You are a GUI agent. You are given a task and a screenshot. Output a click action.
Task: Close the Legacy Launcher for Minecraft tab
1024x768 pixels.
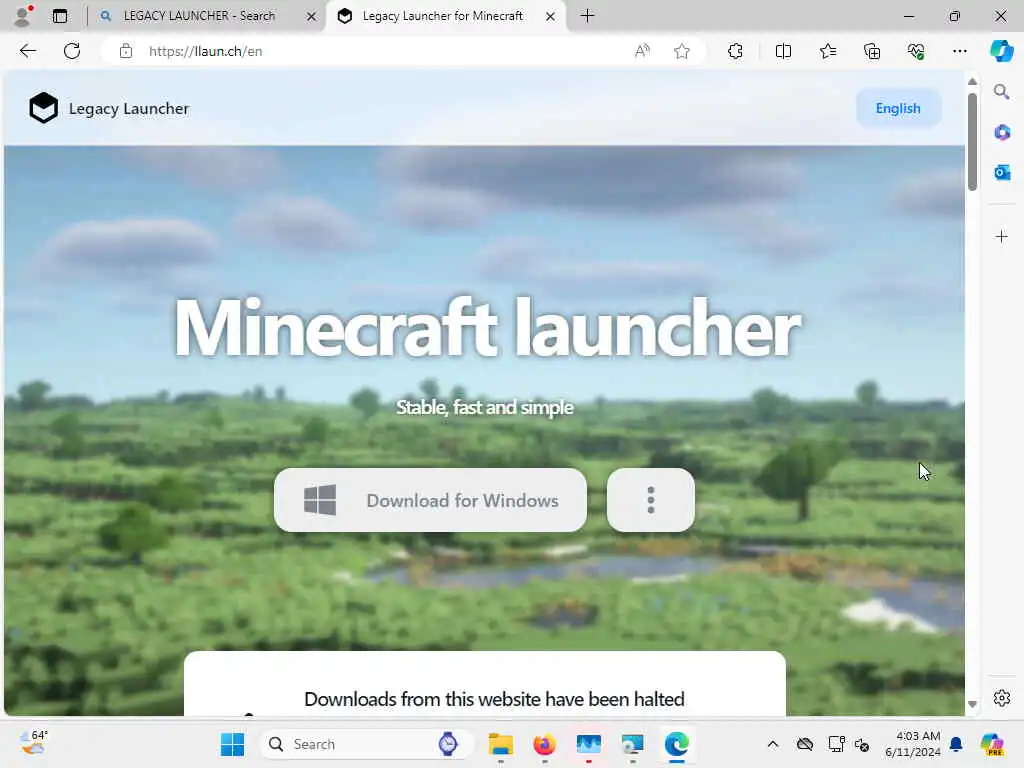[551, 16]
